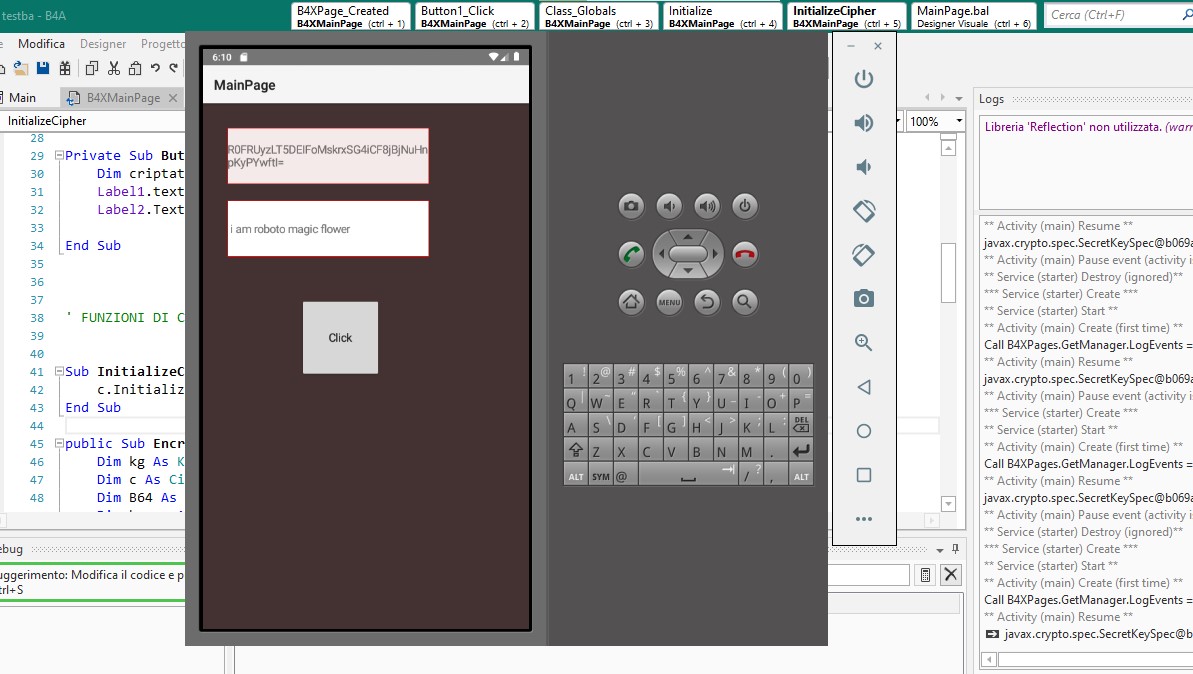Image resolution: width=1193 pixels, height=674 pixels.
Task: Tap encrypted text label in emulator
Action: point(328,156)
